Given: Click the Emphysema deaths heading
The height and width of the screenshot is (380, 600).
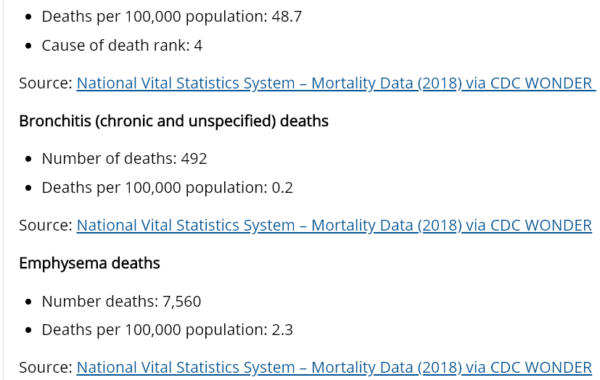Looking at the screenshot, I should pos(90,263).
